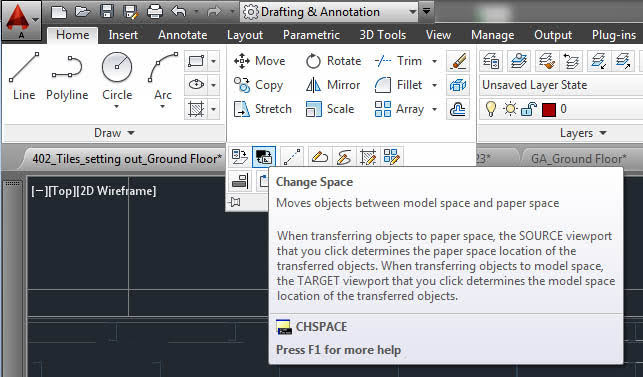Expand the Draw panel
The image size is (643, 377).
[x=114, y=133]
